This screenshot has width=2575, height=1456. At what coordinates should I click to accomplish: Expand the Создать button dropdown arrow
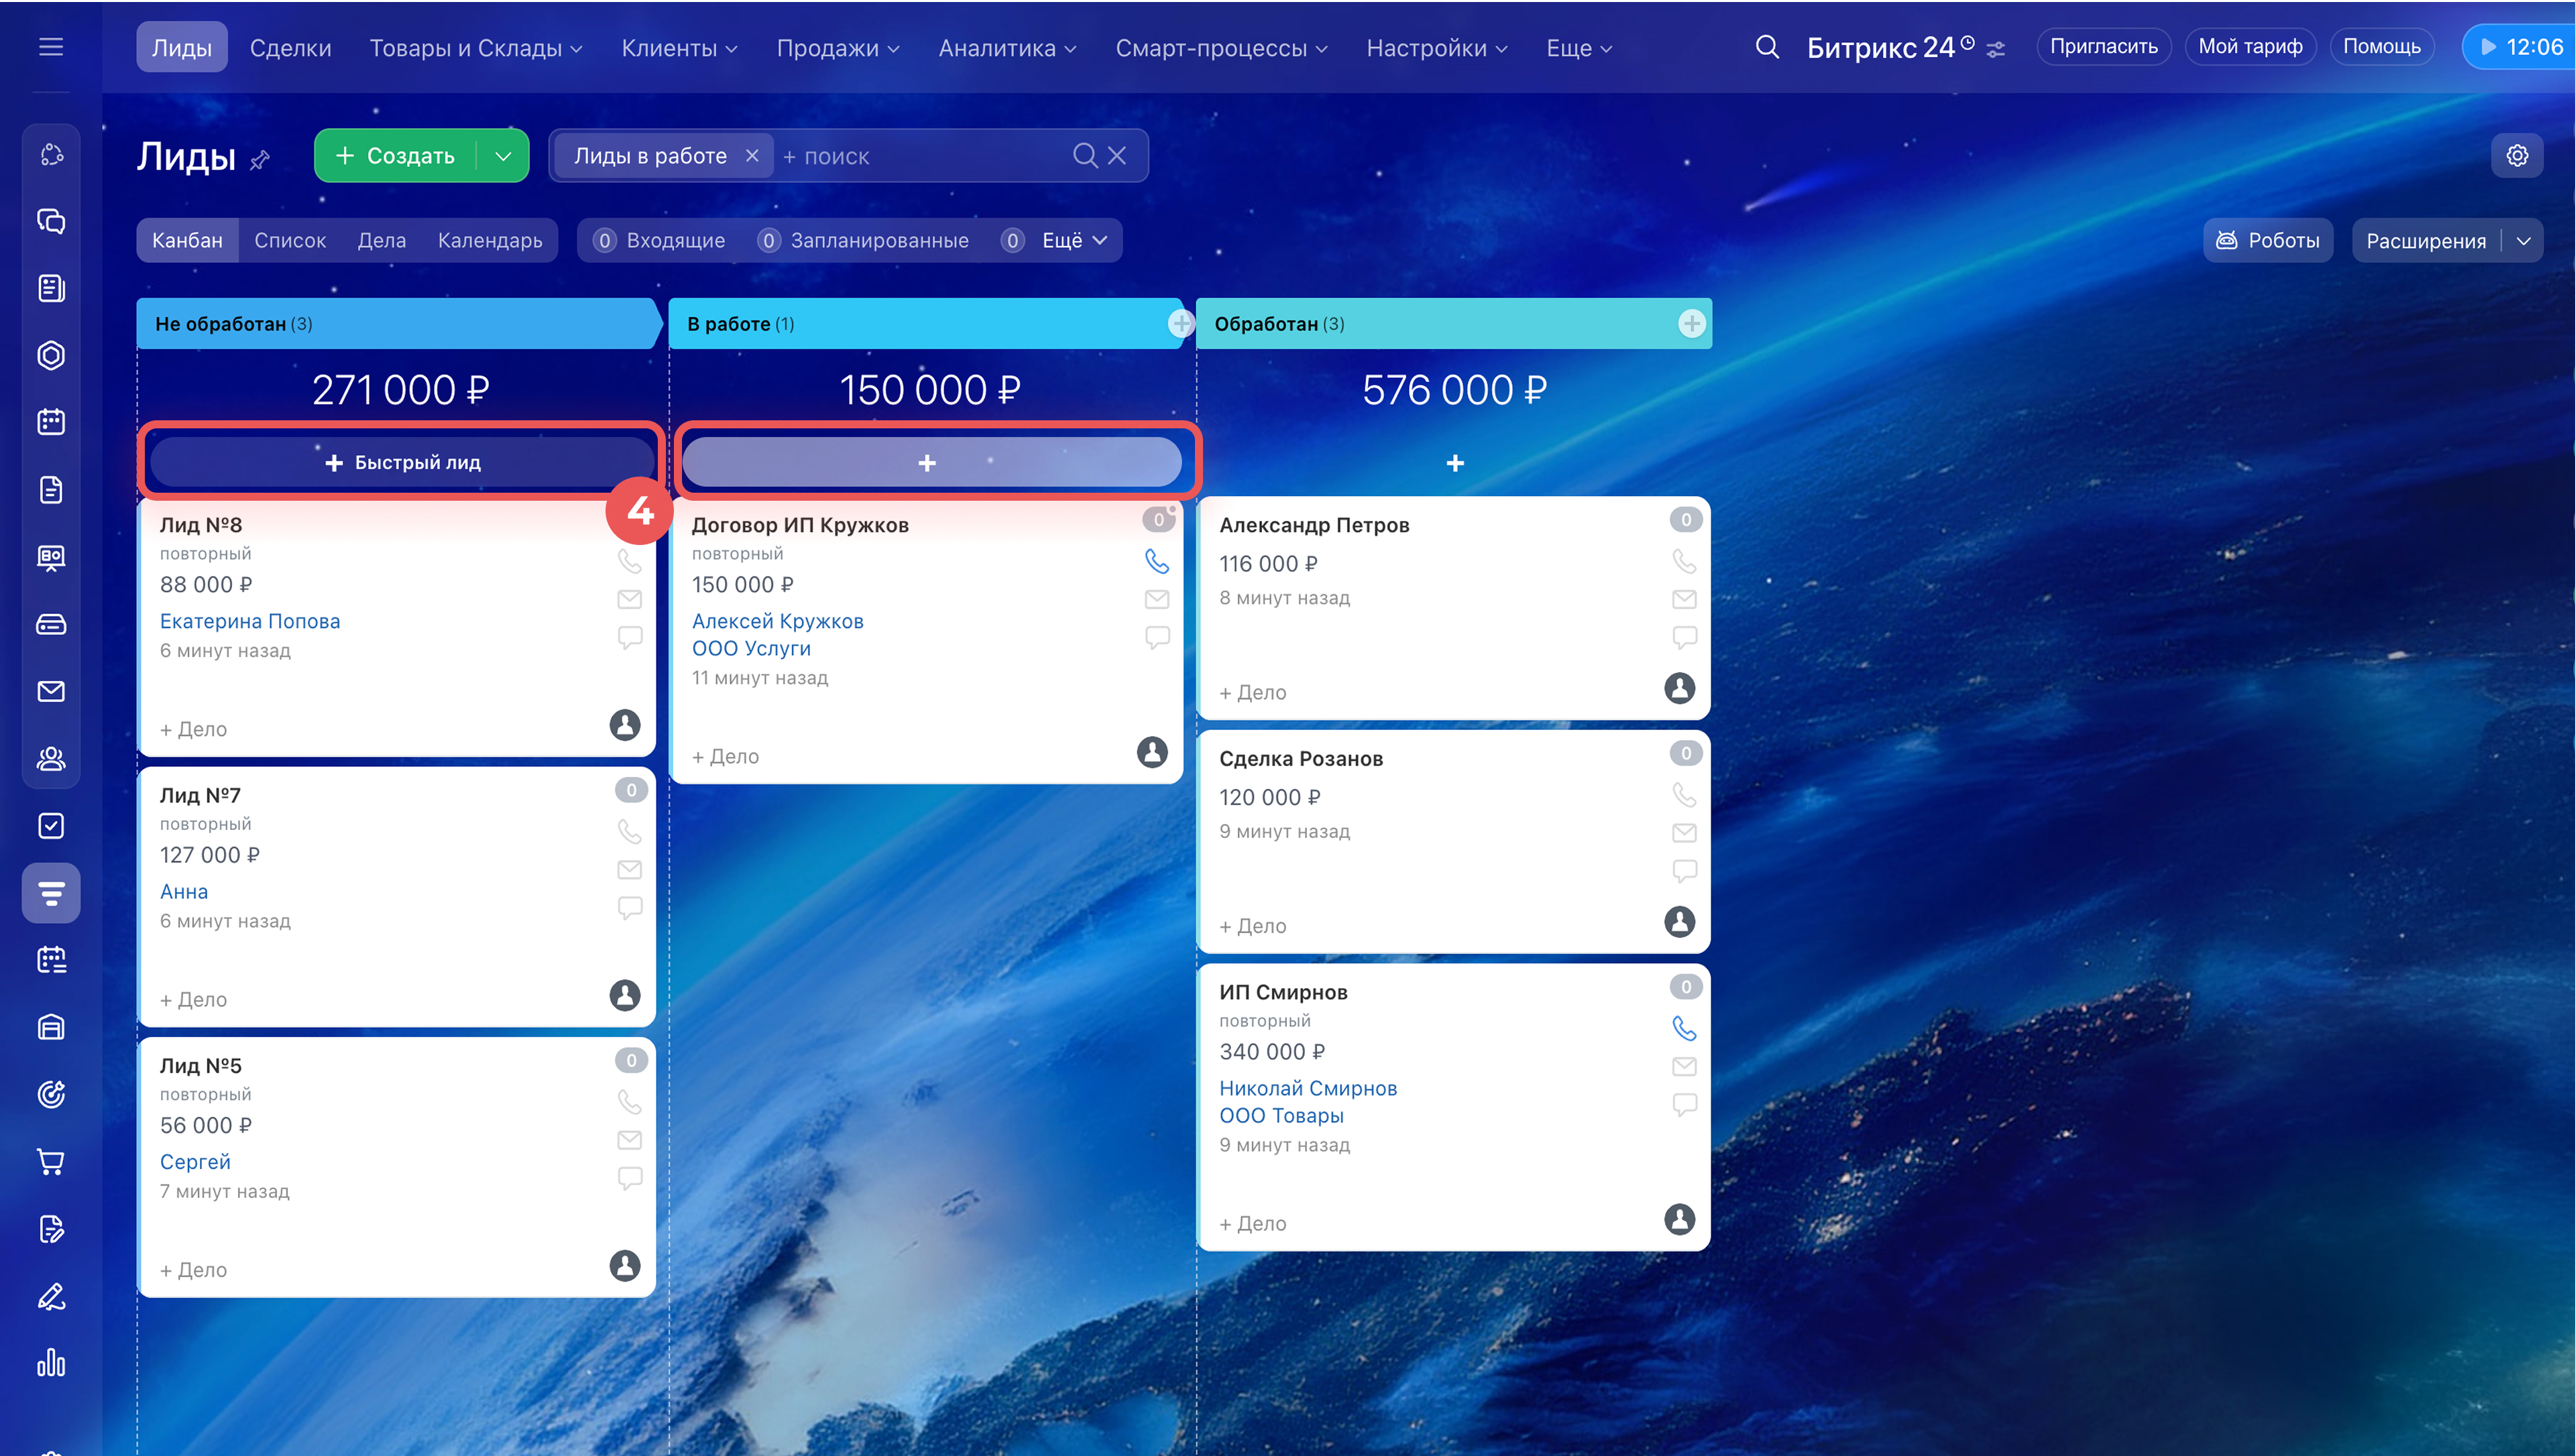[x=504, y=156]
